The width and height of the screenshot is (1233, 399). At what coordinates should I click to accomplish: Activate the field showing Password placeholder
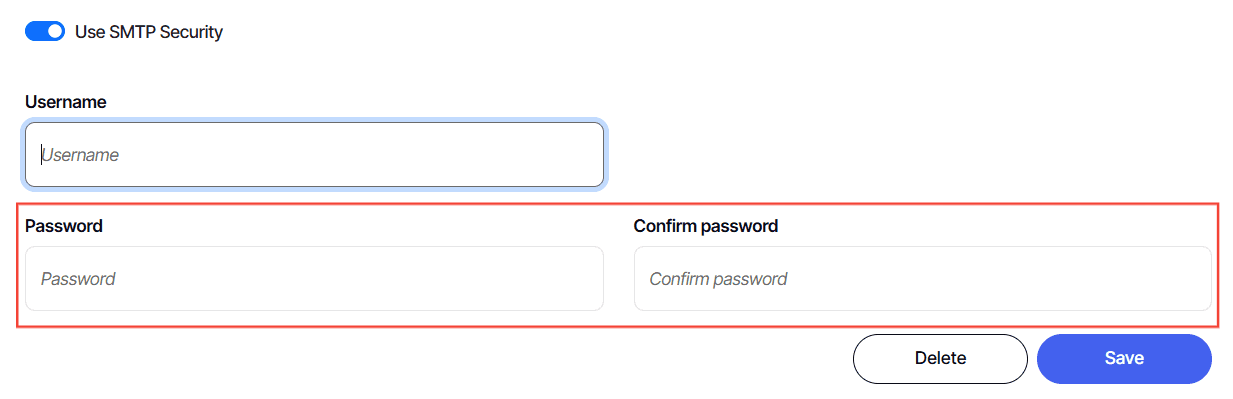click(x=314, y=279)
